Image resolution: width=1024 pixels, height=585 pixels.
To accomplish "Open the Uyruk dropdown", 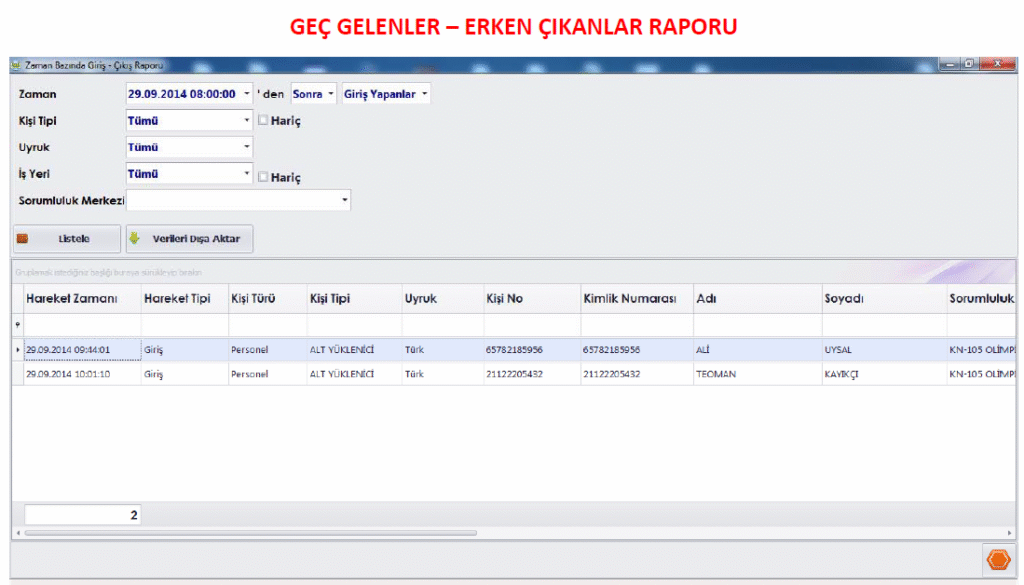I will click(247, 147).
